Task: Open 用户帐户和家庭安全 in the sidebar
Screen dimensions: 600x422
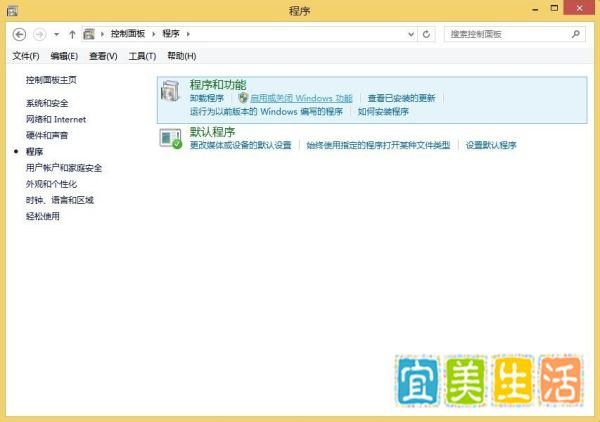Action: [x=64, y=168]
